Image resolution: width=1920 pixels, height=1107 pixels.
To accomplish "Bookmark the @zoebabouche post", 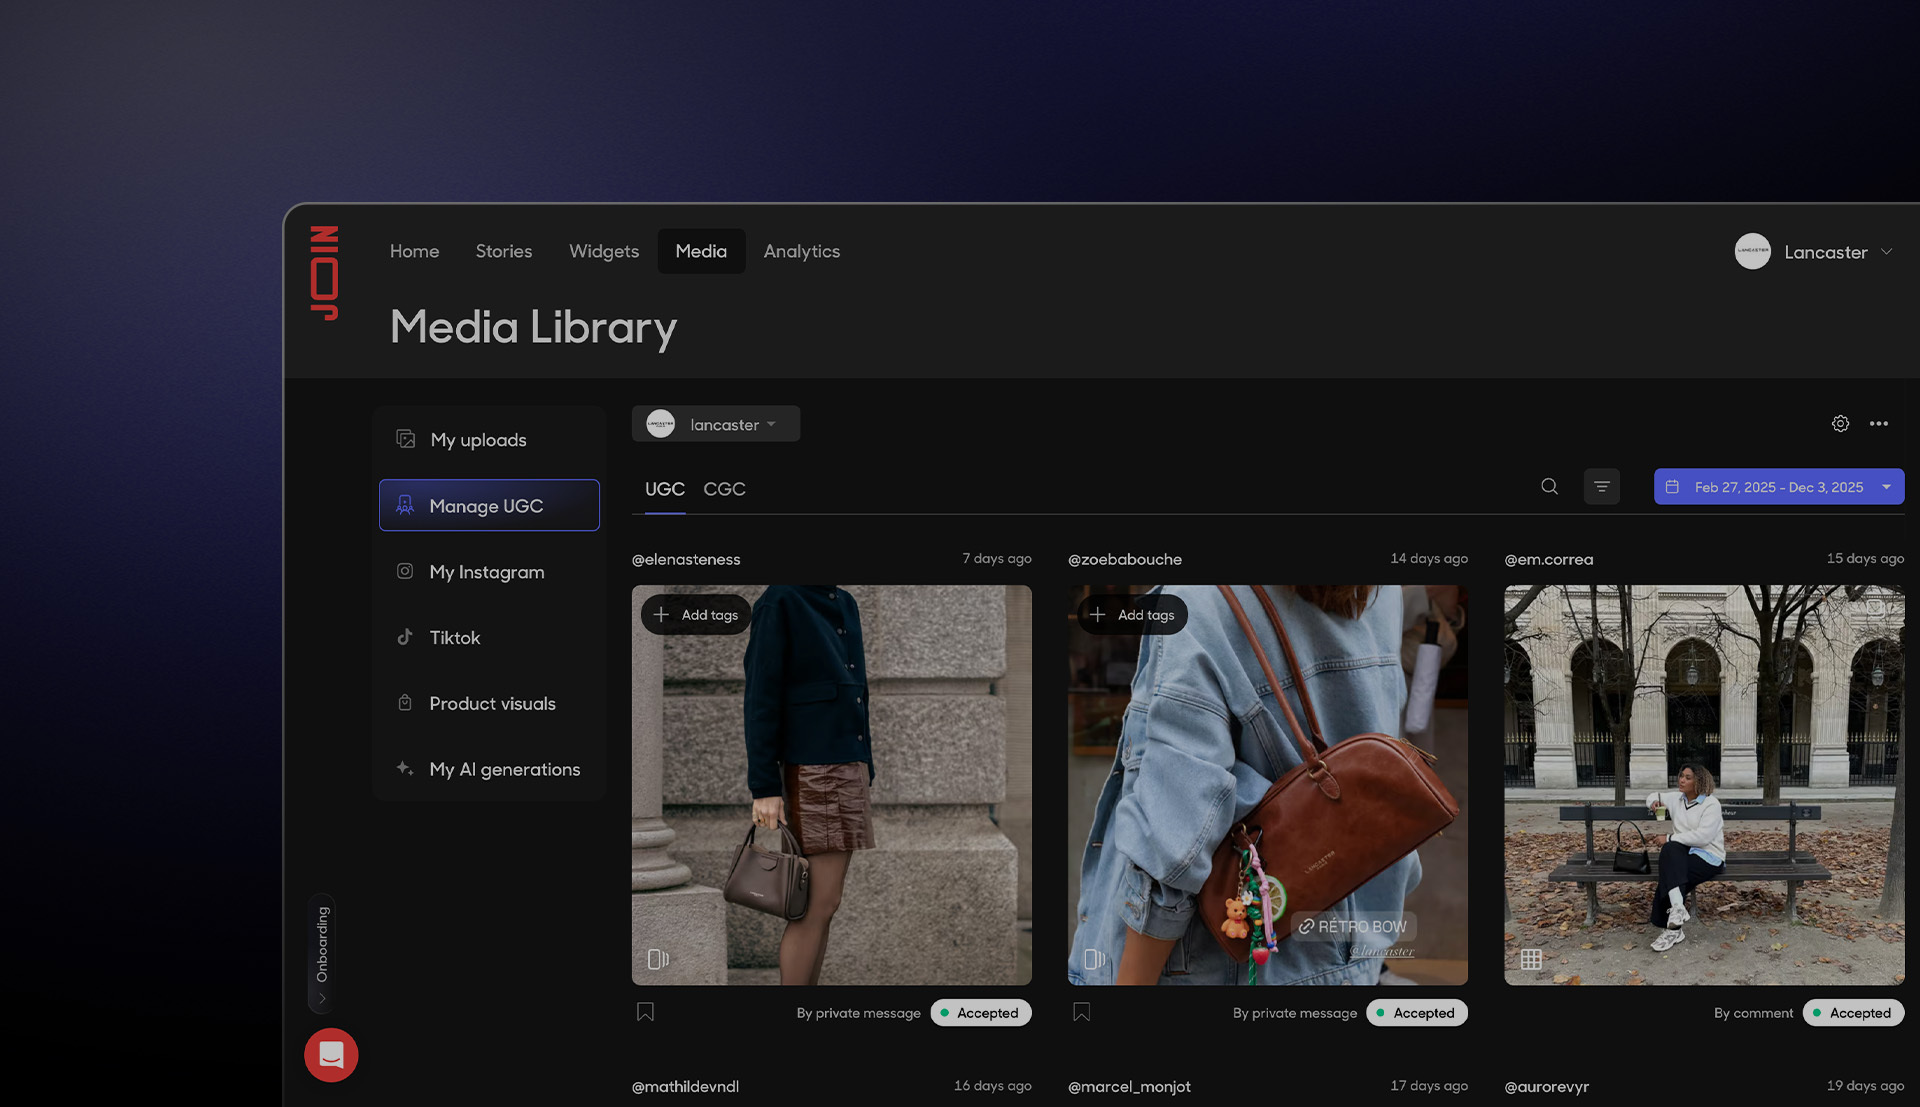I will pos(1081,1012).
